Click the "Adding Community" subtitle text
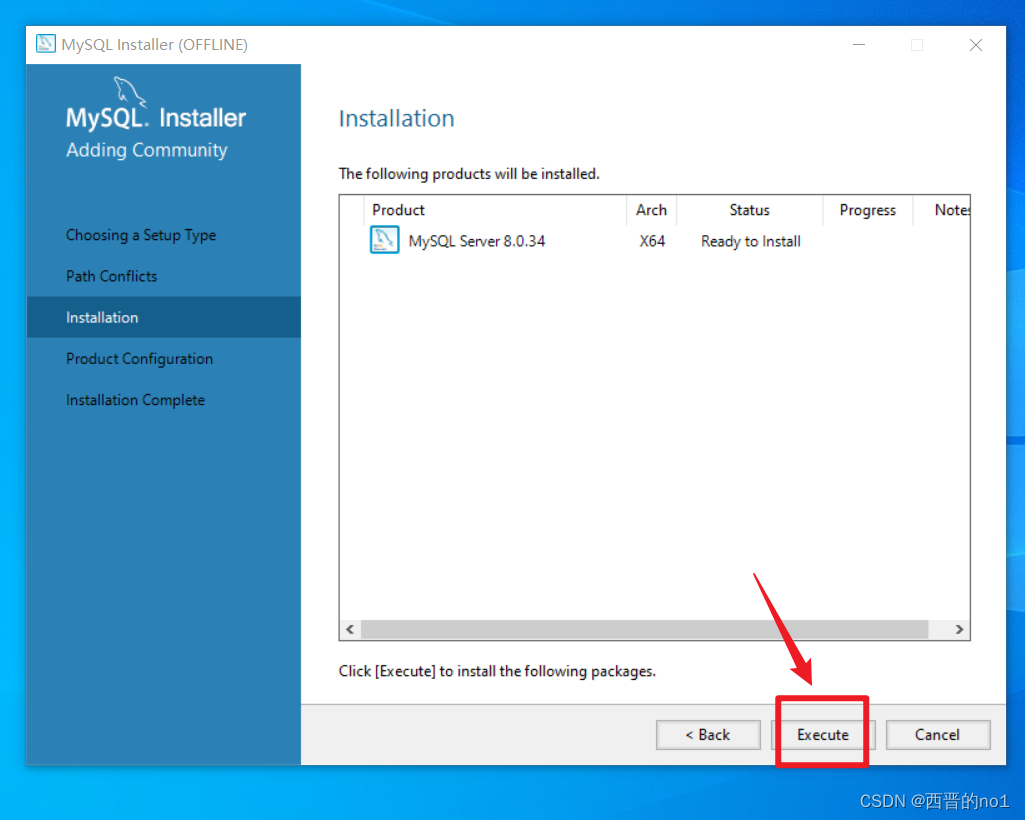 (x=146, y=150)
